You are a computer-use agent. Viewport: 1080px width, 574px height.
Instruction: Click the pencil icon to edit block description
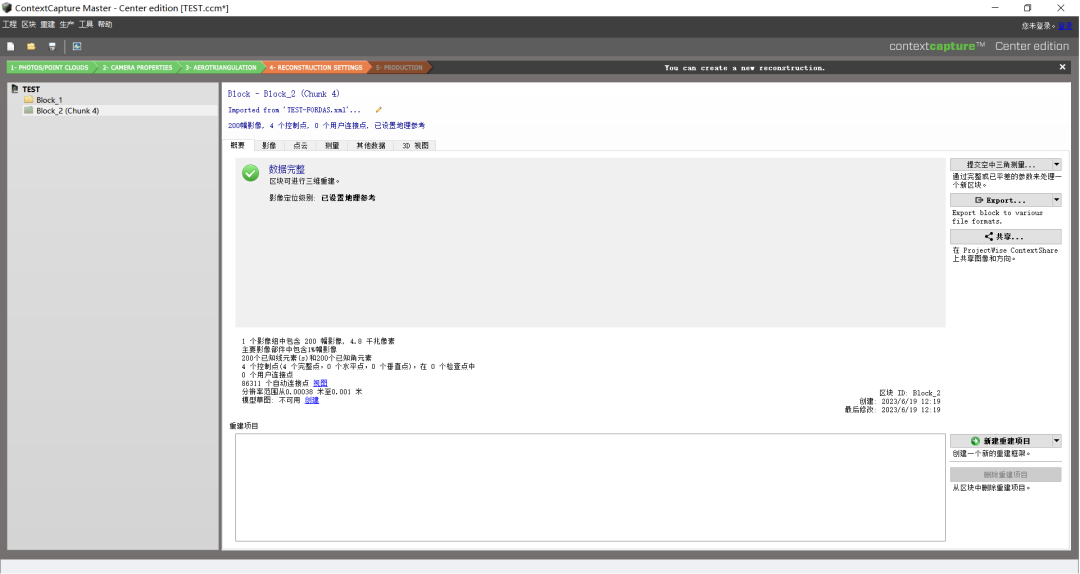[378, 110]
